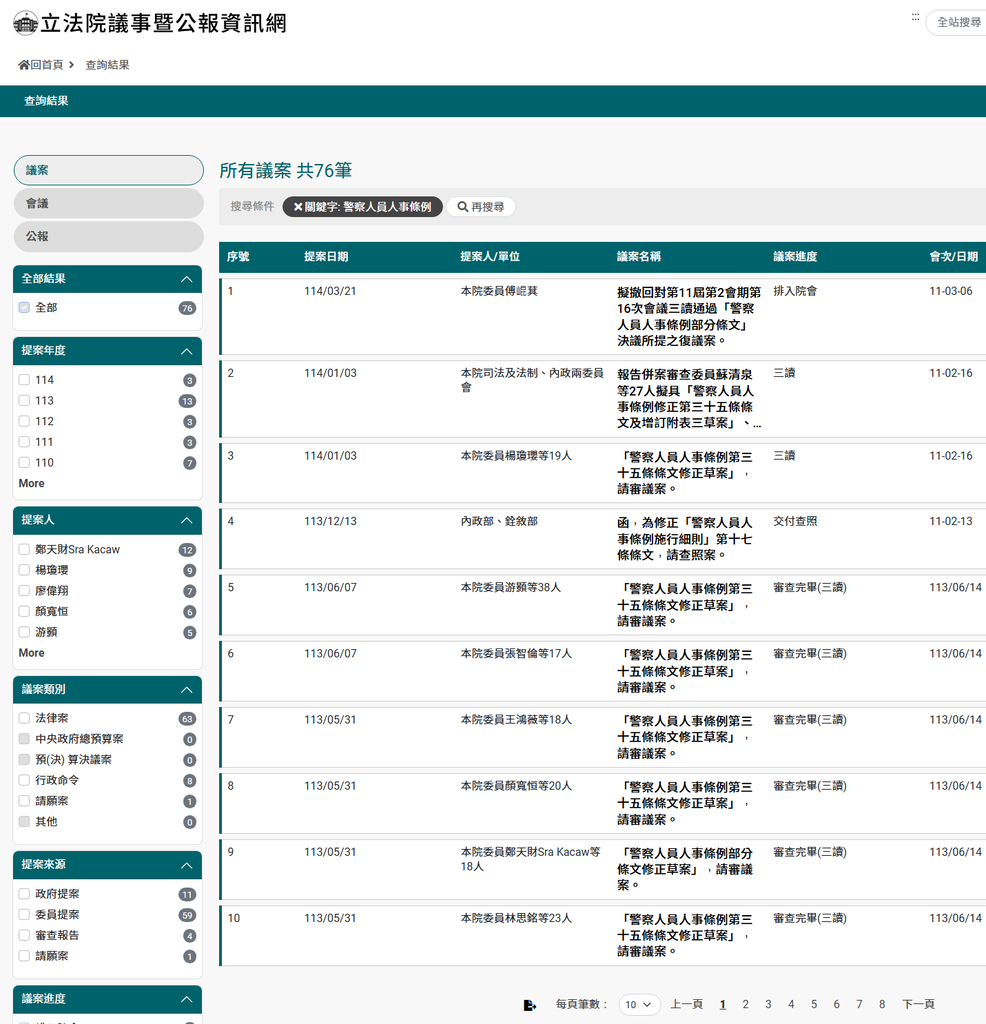This screenshot has width=986, height=1024.
Task: Collapse the 議案類別 filter panel
Action: point(186,690)
